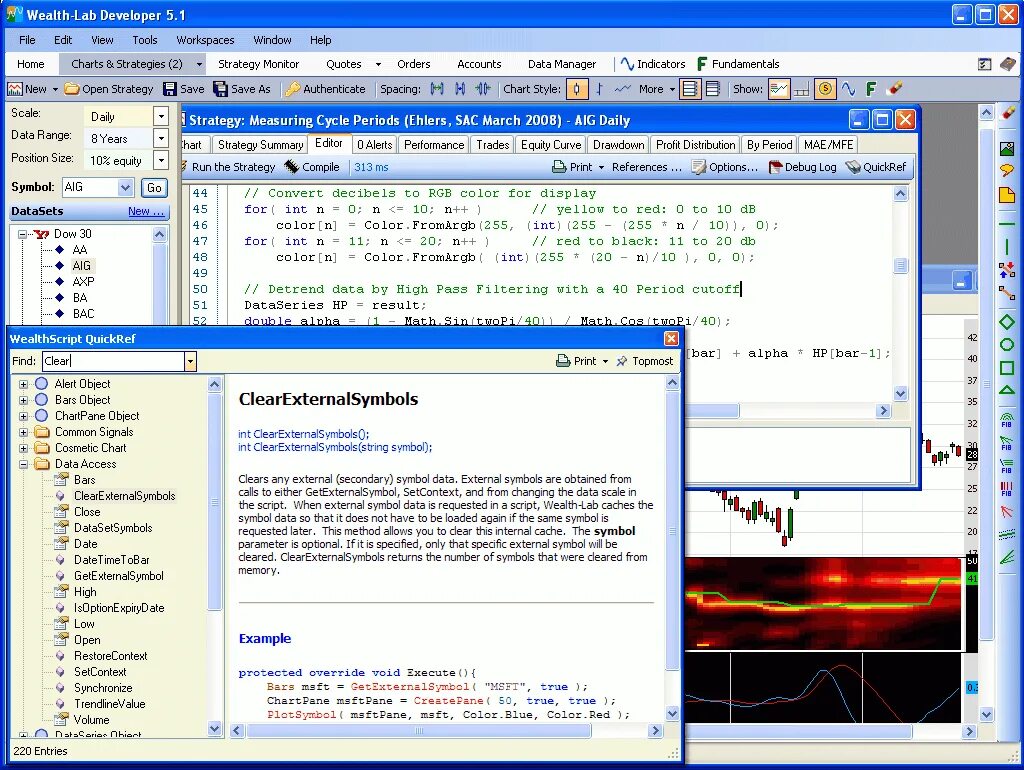Click the narrowest bar spacing icon

point(483,89)
